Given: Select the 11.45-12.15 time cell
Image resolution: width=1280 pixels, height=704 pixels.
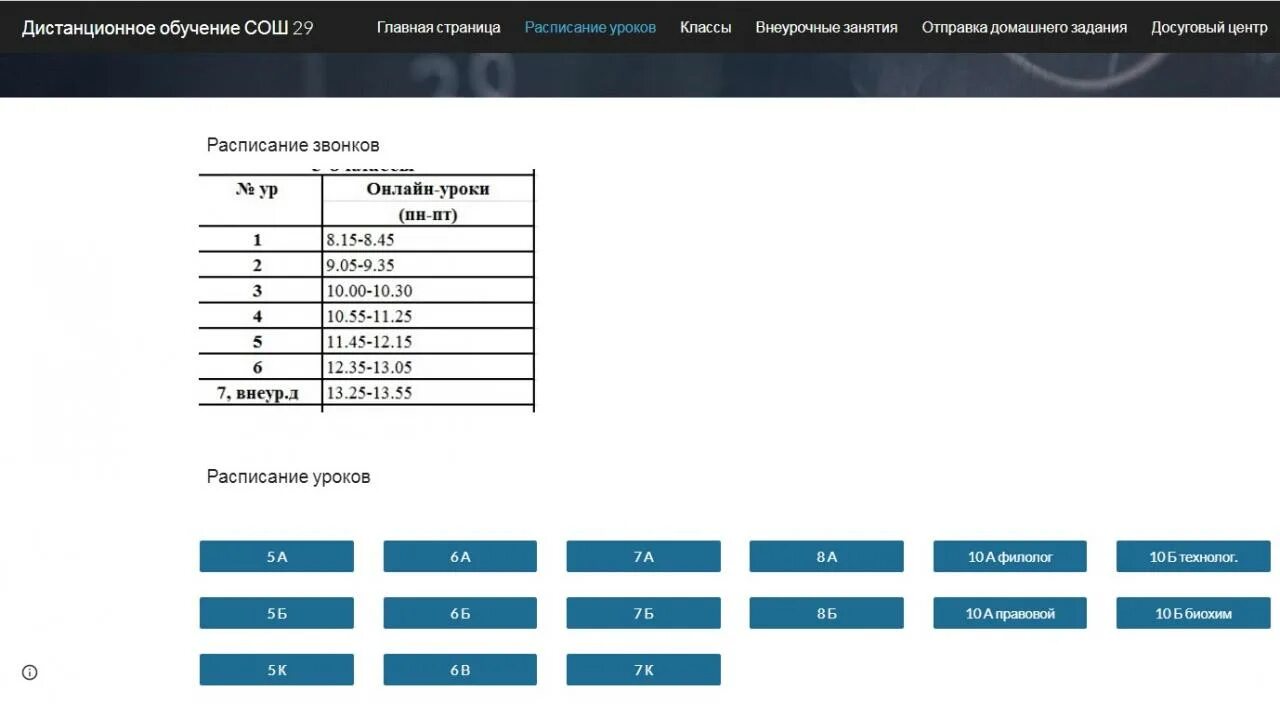Looking at the screenshot, I should point(428,342).
